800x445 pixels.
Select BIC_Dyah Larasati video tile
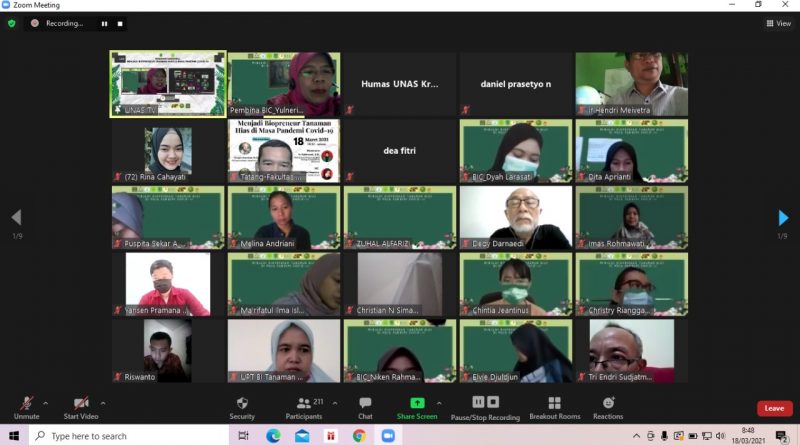pyautogui.click(x=516, y=151)
